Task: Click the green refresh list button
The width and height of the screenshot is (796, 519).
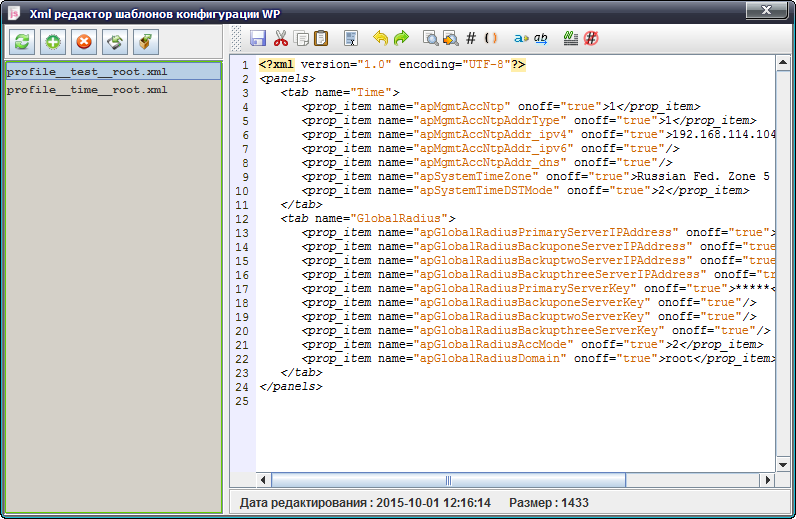Action: click(21, 42)
